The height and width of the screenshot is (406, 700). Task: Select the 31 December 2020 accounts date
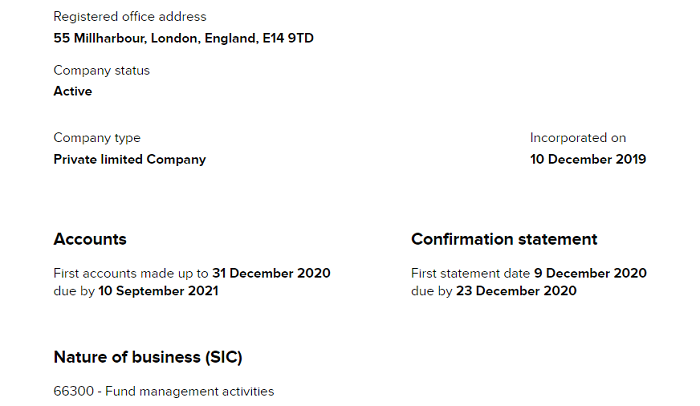pyautogui.click(x=271, y=273)
